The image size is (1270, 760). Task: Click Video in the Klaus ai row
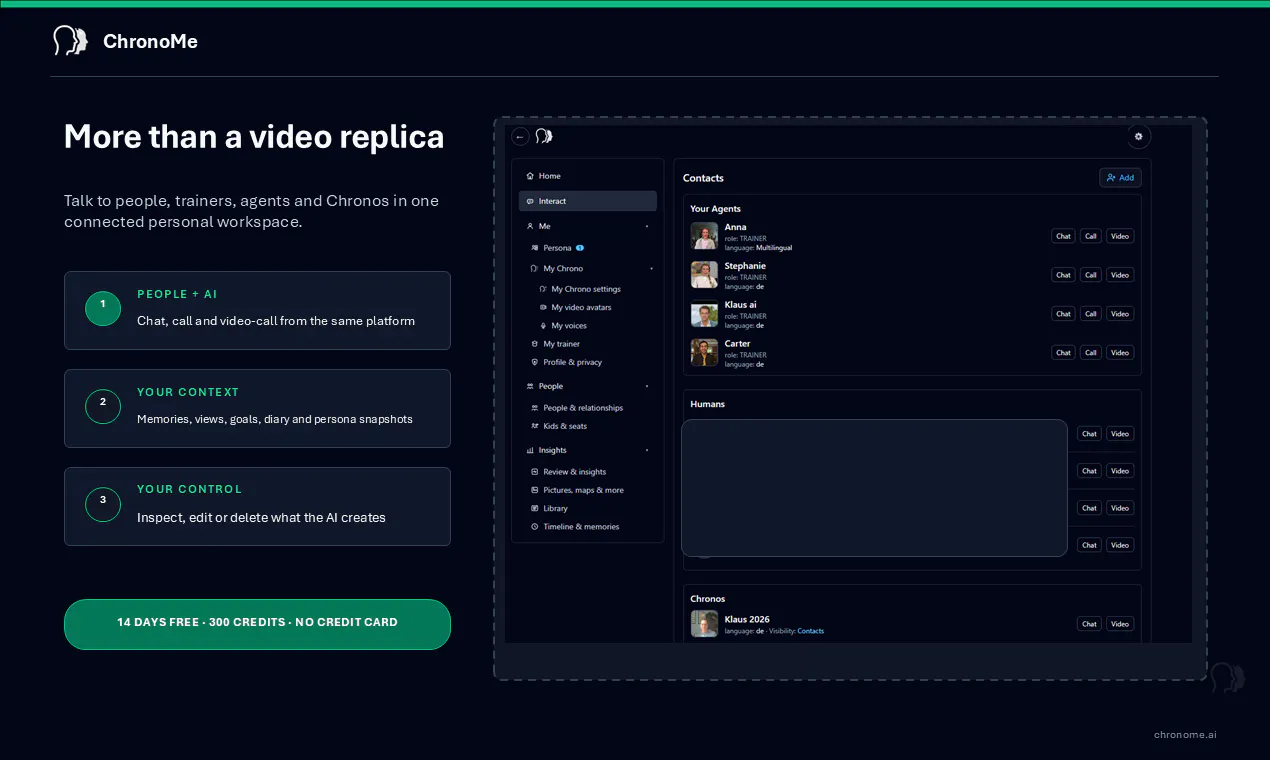click(x=1120, y=314)
